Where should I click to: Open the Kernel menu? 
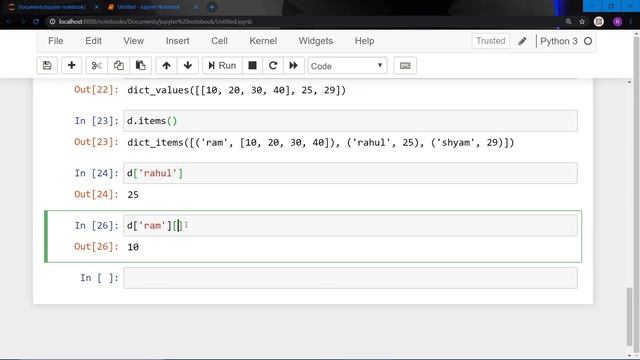263,41
